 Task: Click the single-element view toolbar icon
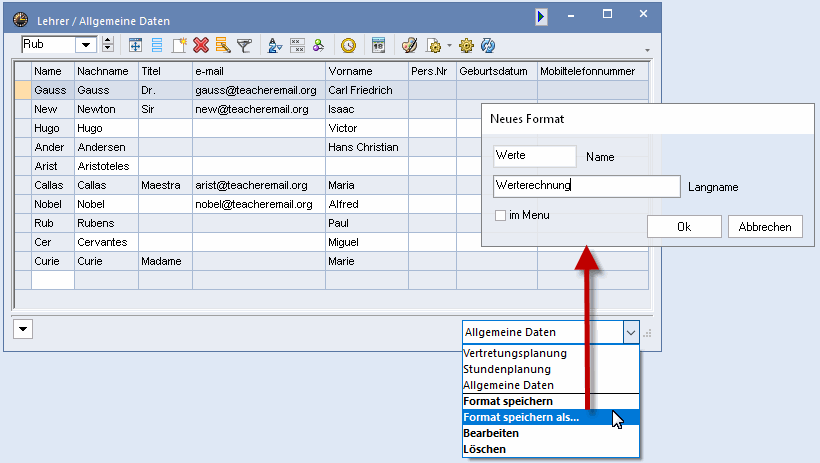coord(135,46)
